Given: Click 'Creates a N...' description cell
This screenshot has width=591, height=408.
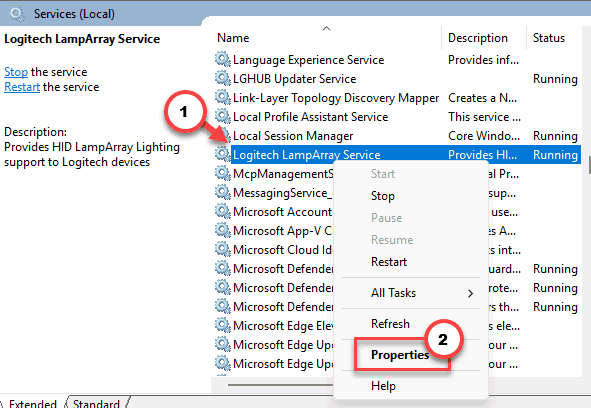Looking at the screenshot, I should [482, 98].
